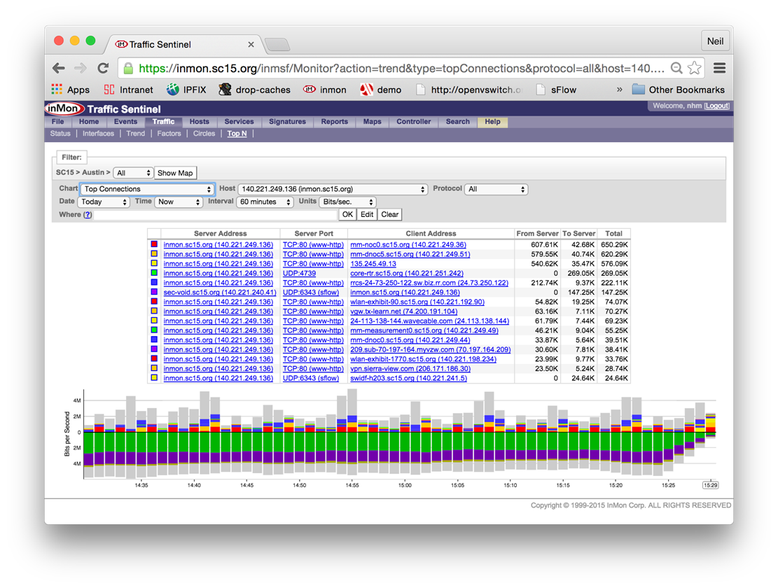Open the Chrome hamburger menu
778x588 pixels.
click(719, 68)
